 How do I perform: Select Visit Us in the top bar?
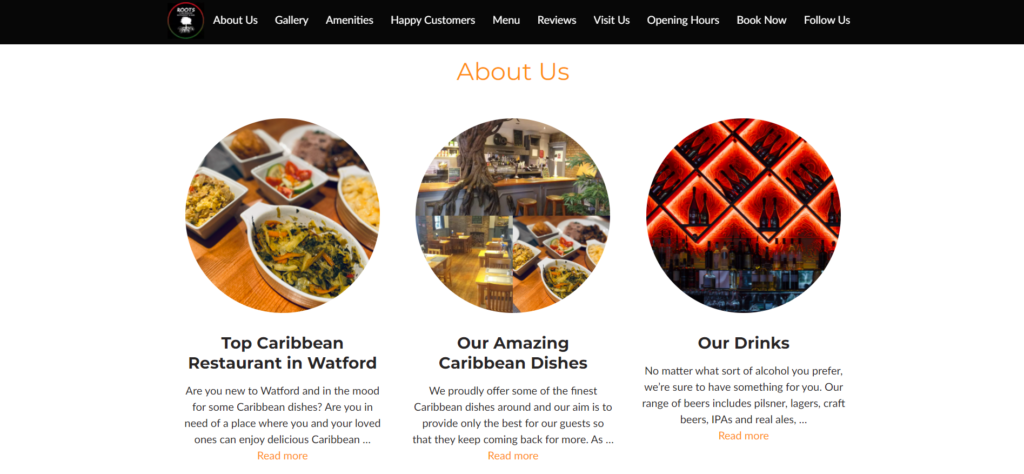tap(611, 20)
